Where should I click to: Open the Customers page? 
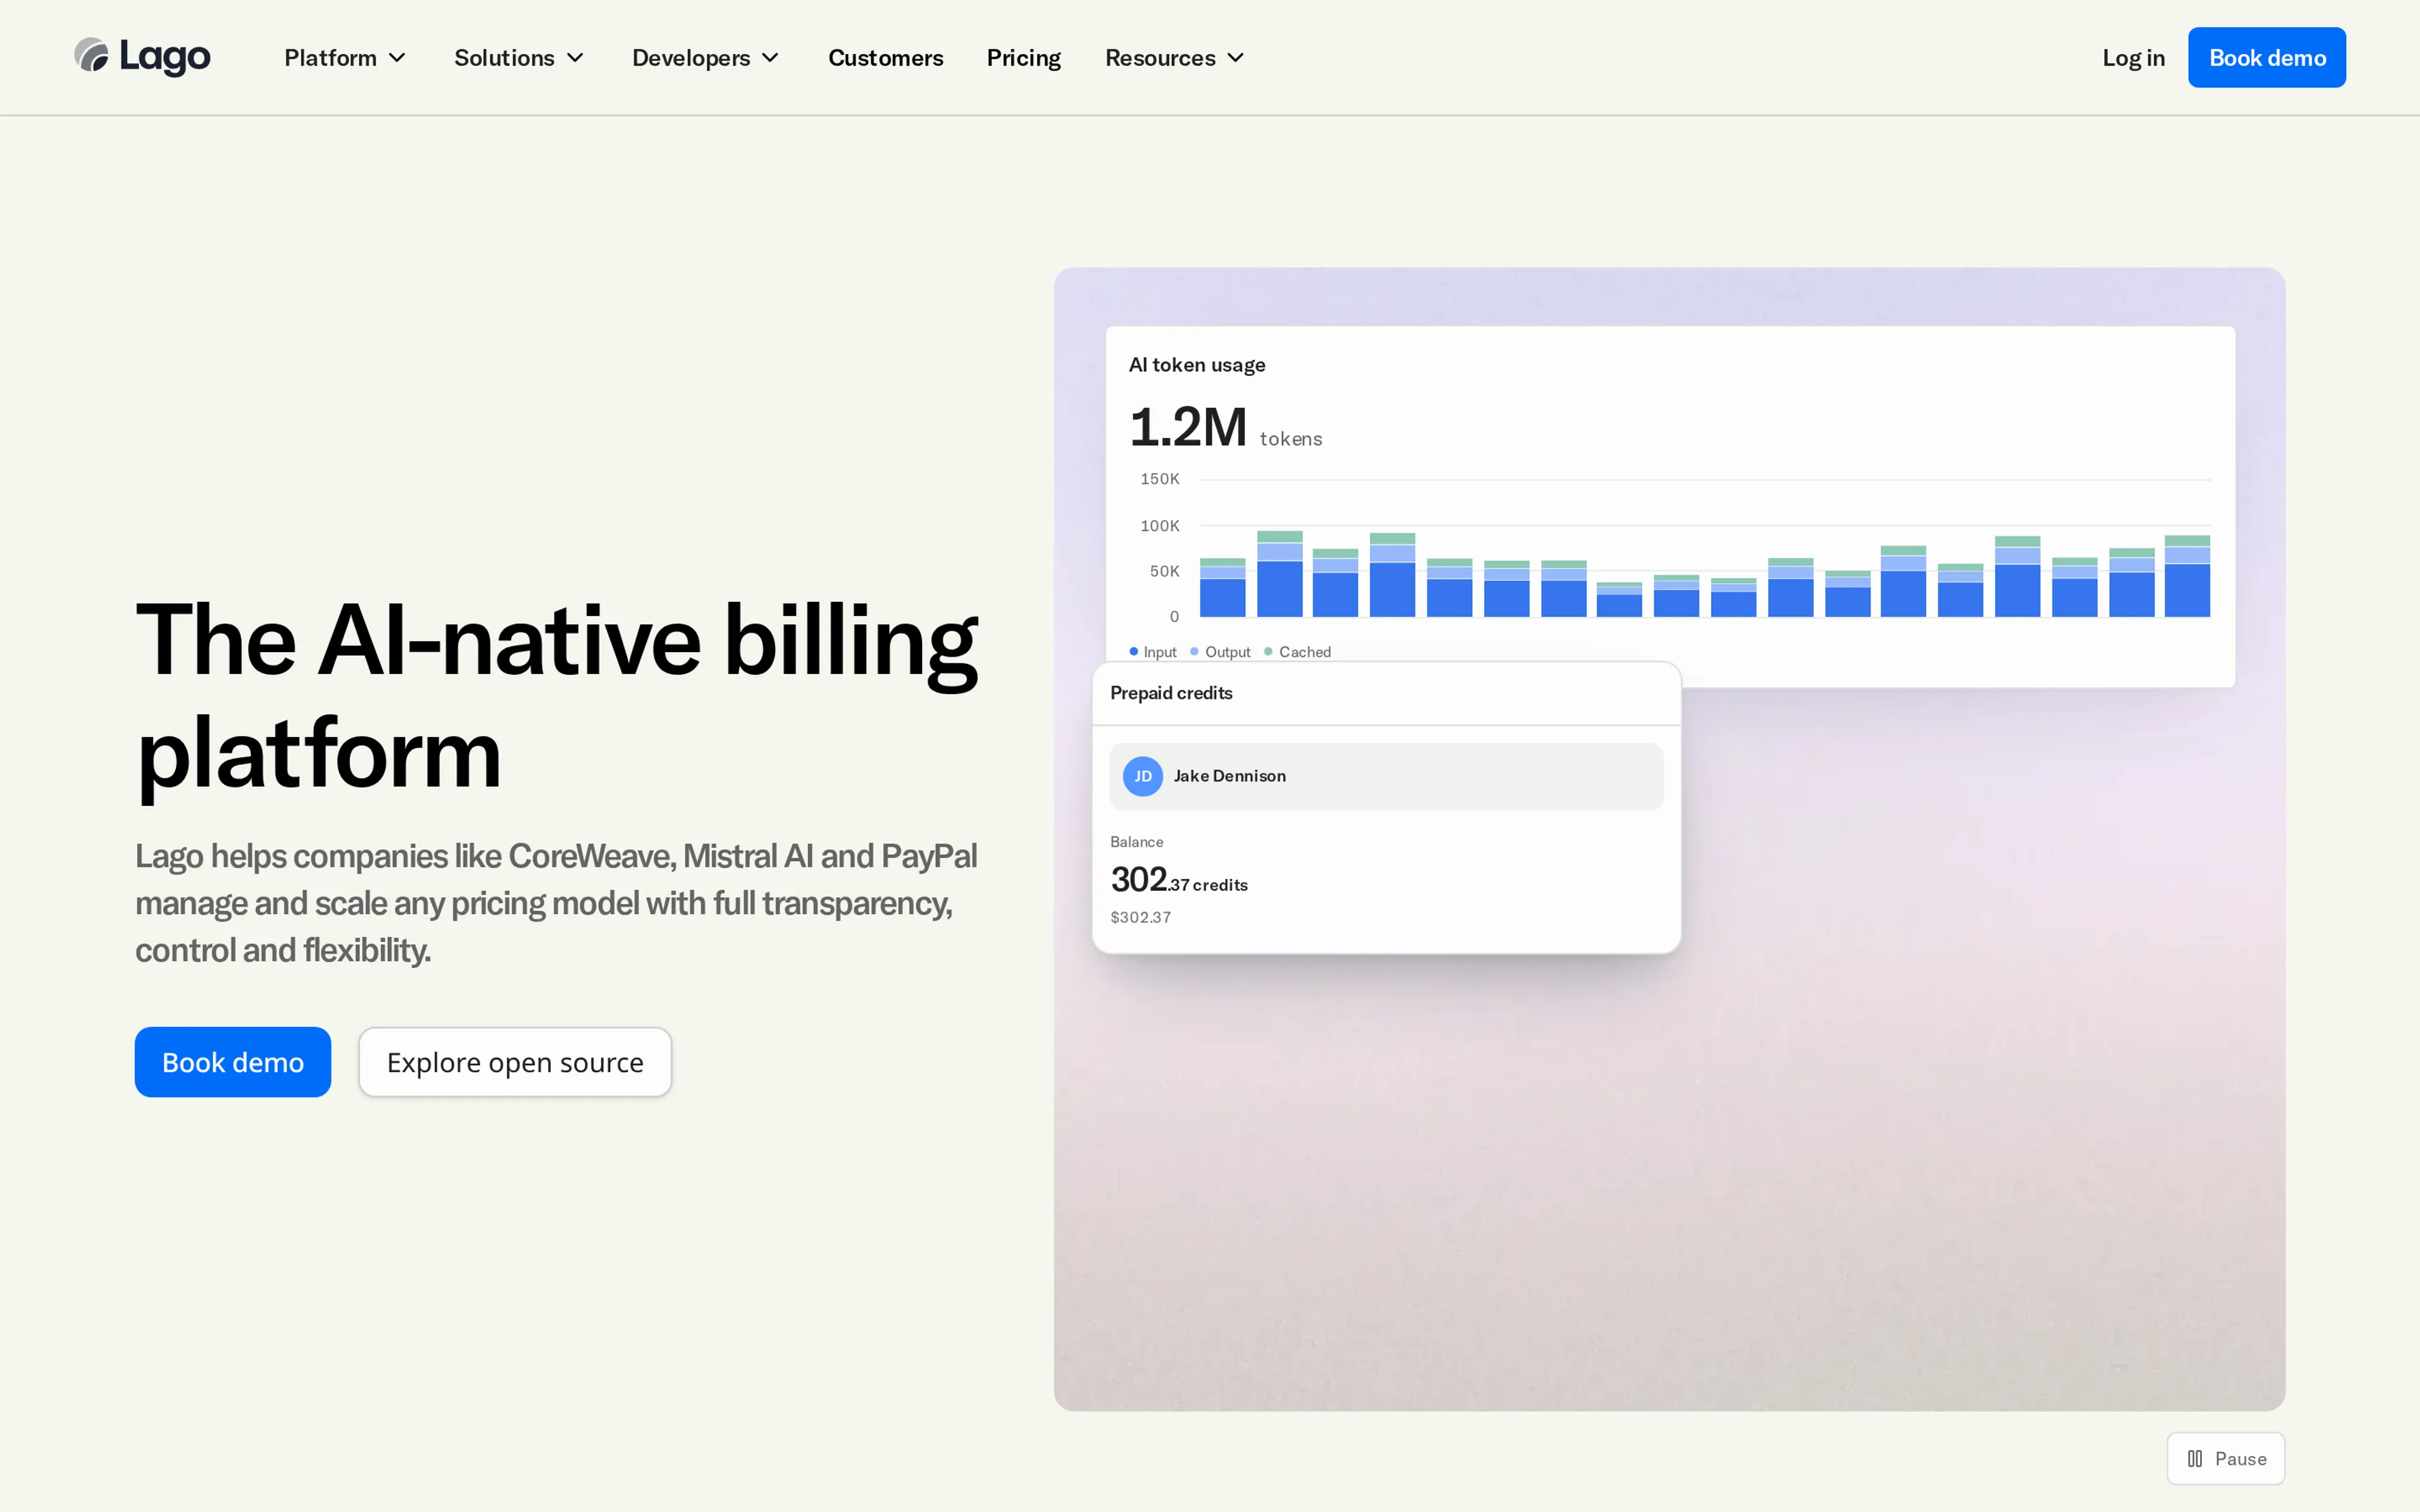(x=885, y=58)
